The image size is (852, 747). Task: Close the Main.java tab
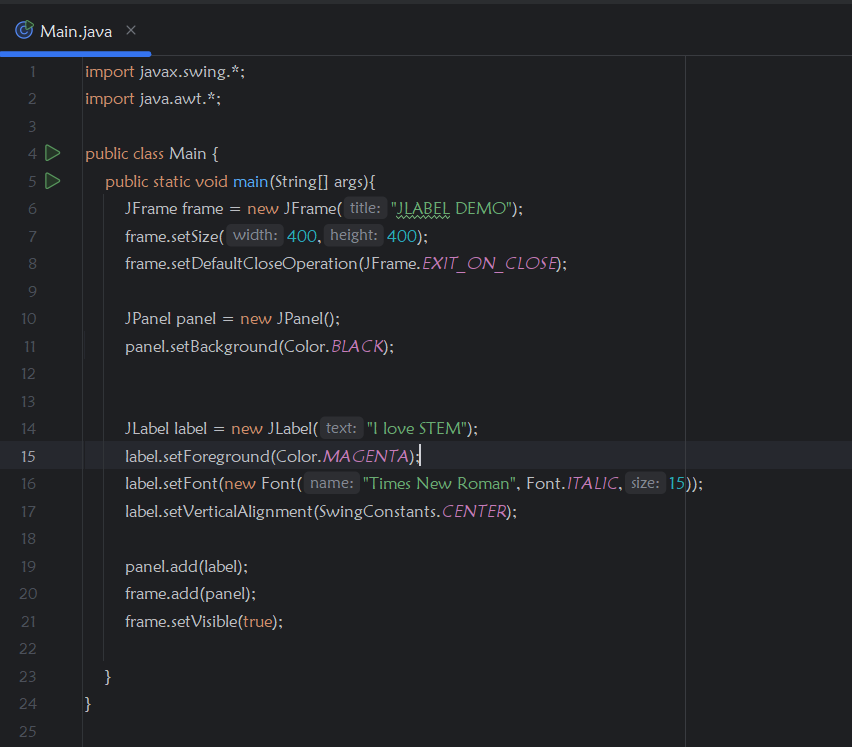[x=130, y=30]
